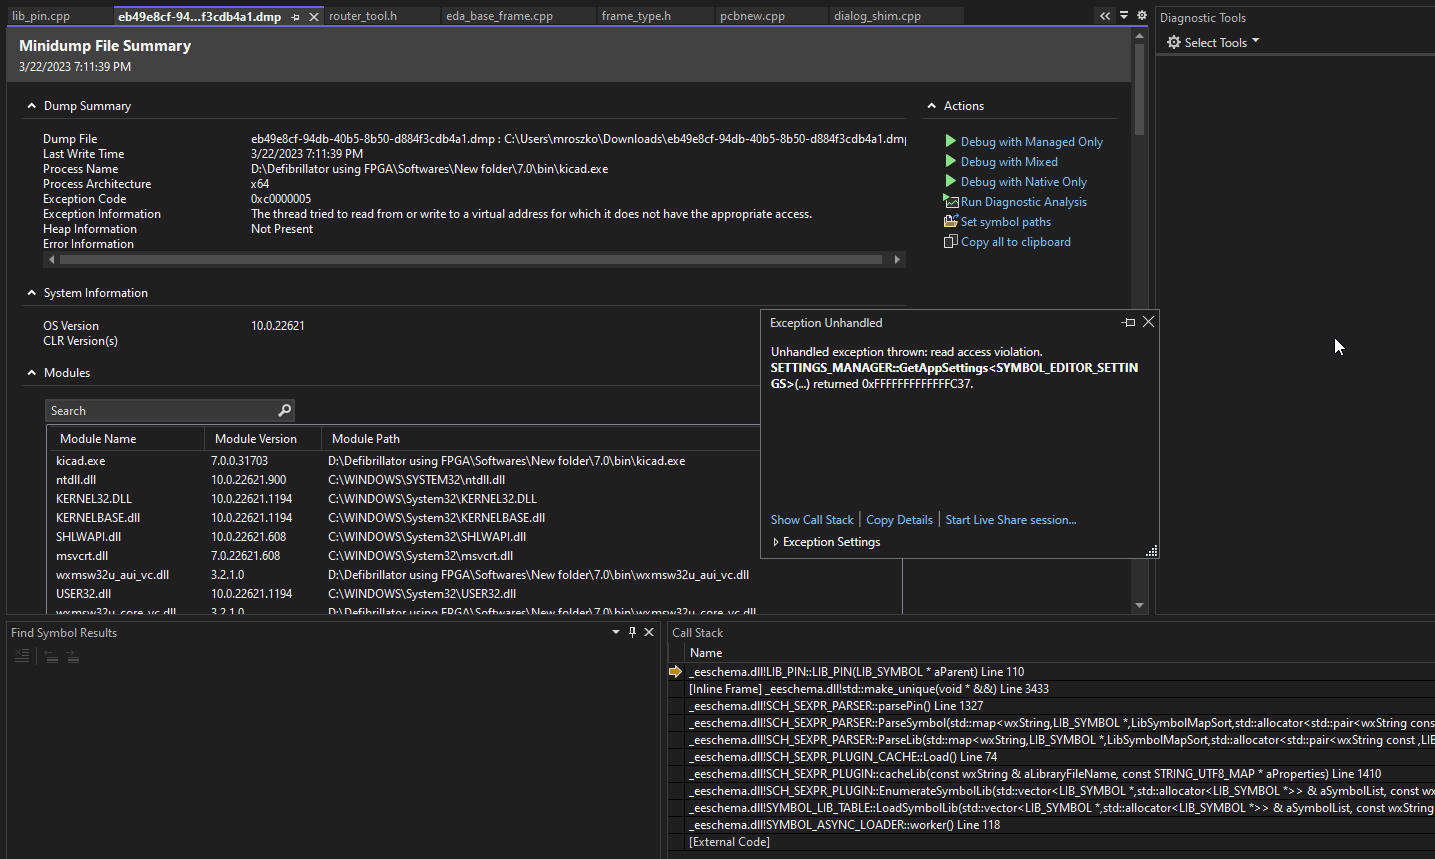Screen dimensions: 1435x859
Task: Pin the Exception Unhandled popup
Action: tap(1129, 322)
